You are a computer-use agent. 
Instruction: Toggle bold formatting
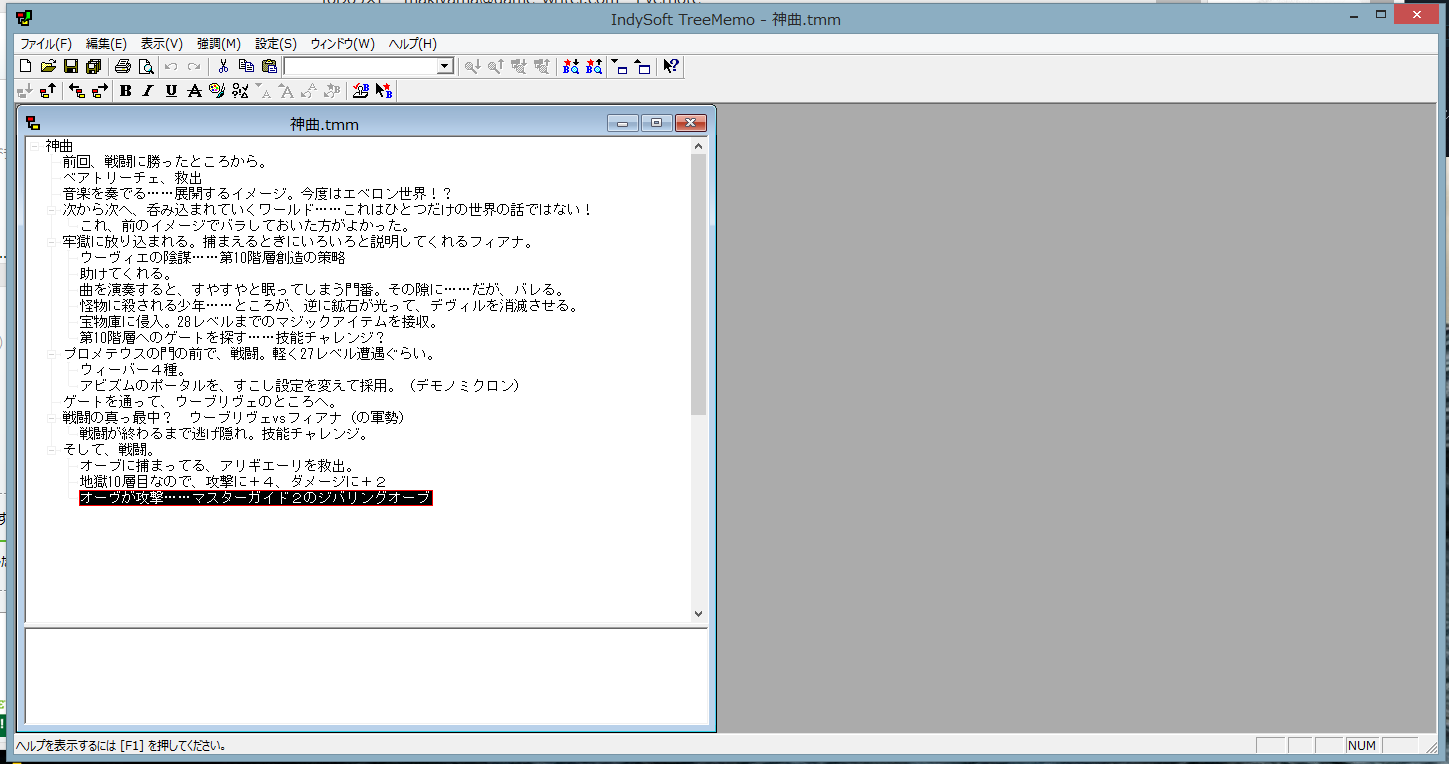point(126,91)
